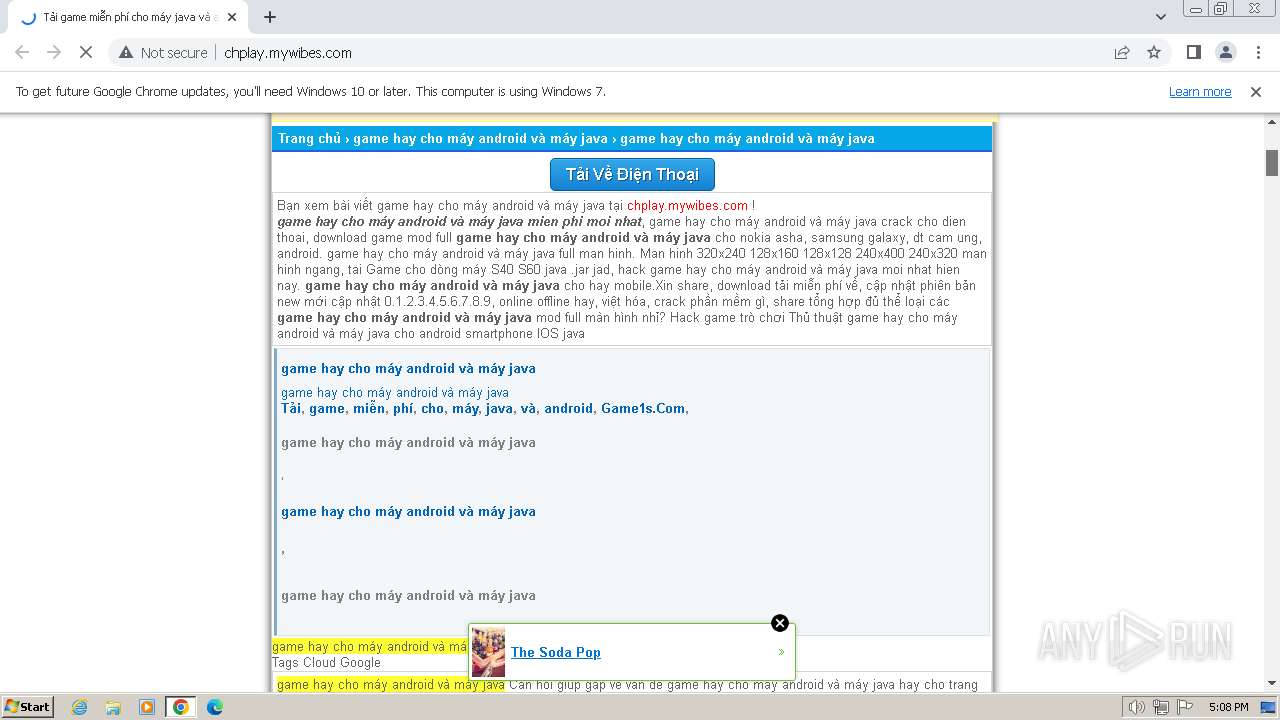The height and width of the screenshot is (720, 1280).
Task: Open Game1s.Com tag link
Action: pos(643,408)
